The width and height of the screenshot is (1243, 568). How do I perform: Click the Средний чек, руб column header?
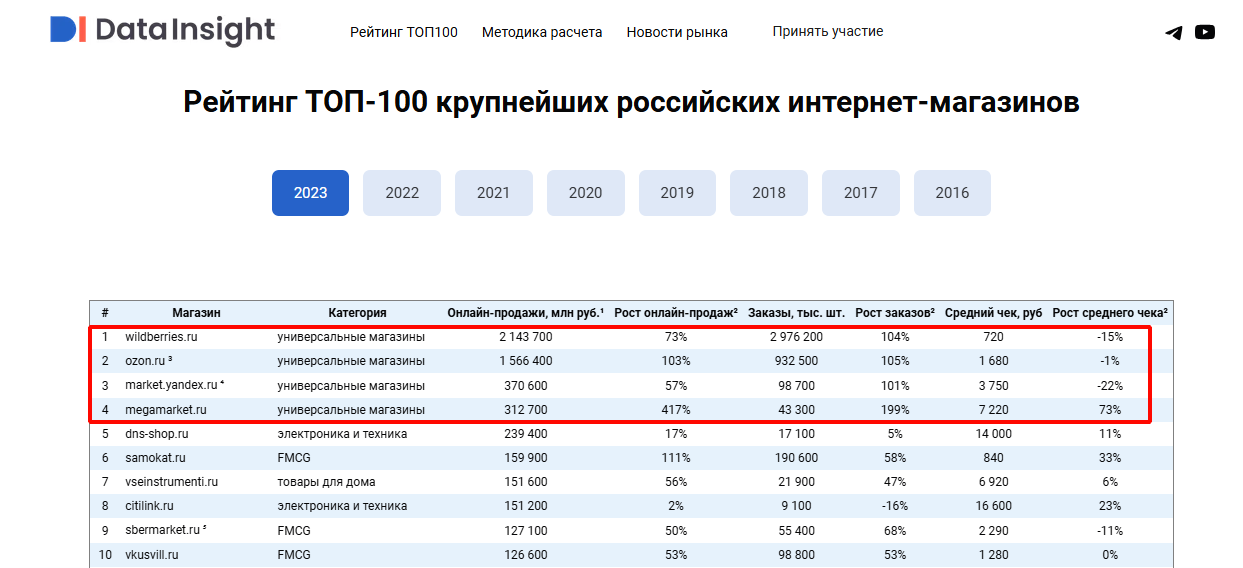point(993,313)
